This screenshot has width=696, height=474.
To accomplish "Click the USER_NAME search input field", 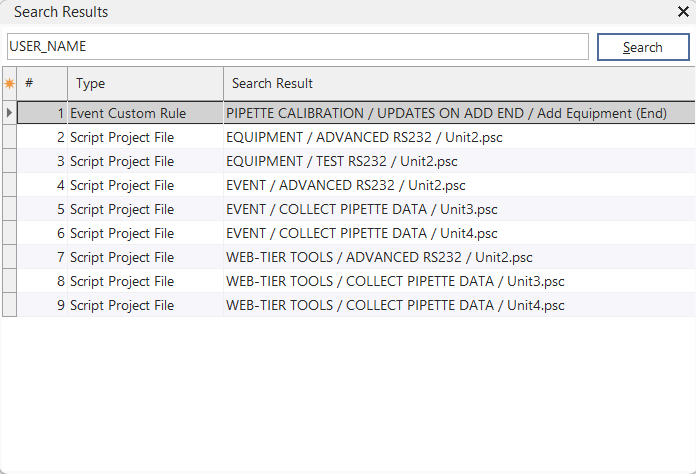I will coord(297,47).
